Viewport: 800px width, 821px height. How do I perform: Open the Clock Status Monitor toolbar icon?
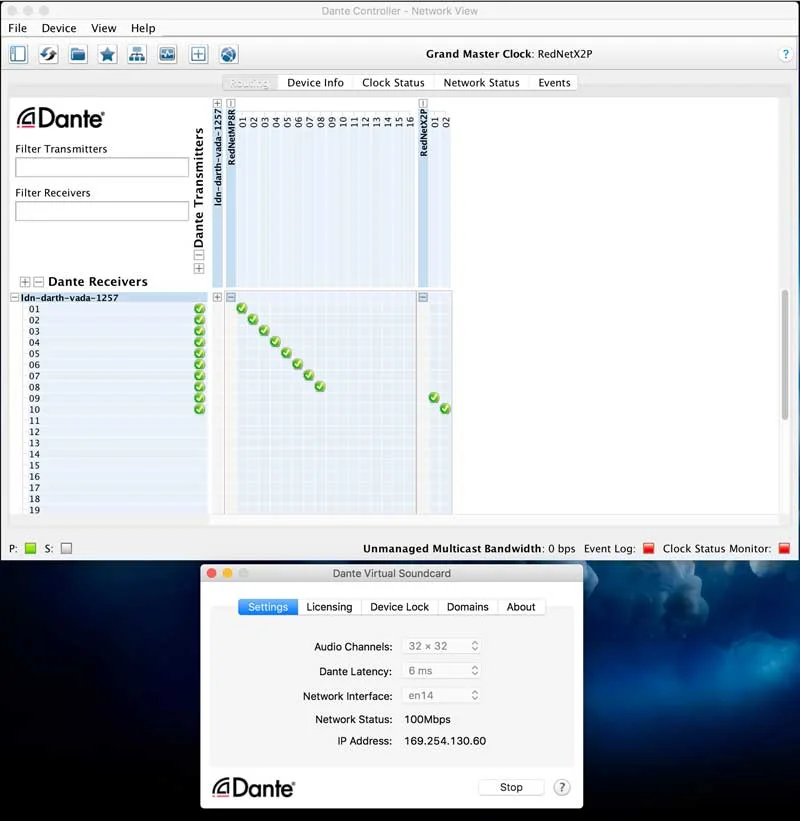pyautogui.click(x=167, y=54)
